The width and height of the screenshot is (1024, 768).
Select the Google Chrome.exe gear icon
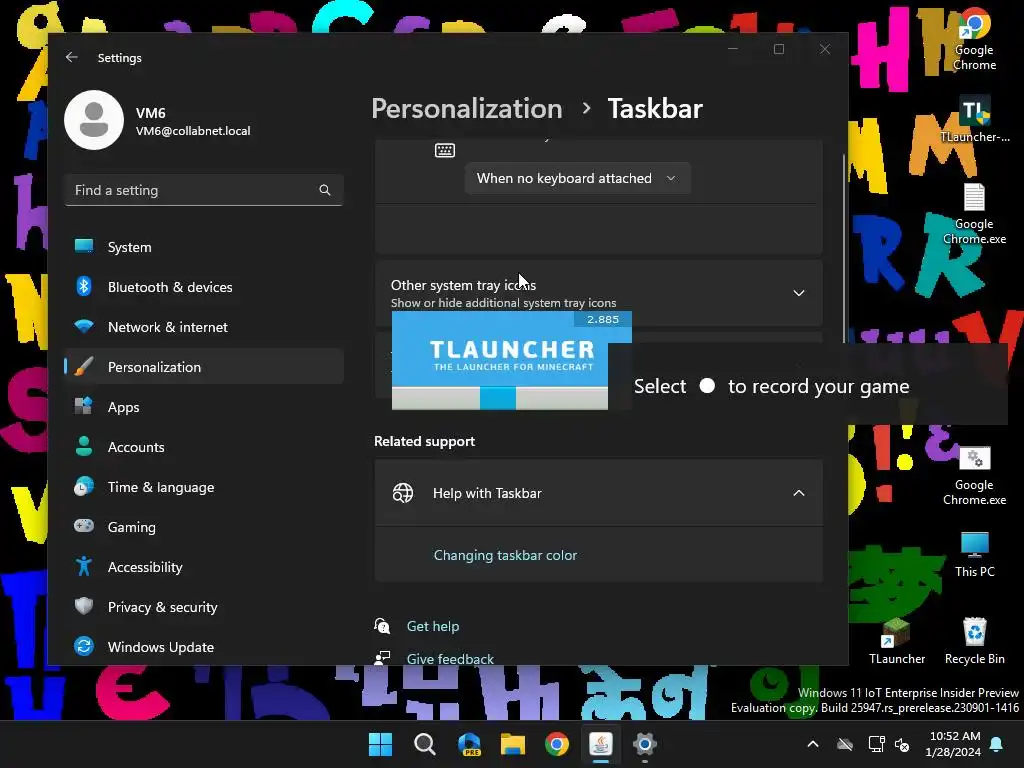974,475
